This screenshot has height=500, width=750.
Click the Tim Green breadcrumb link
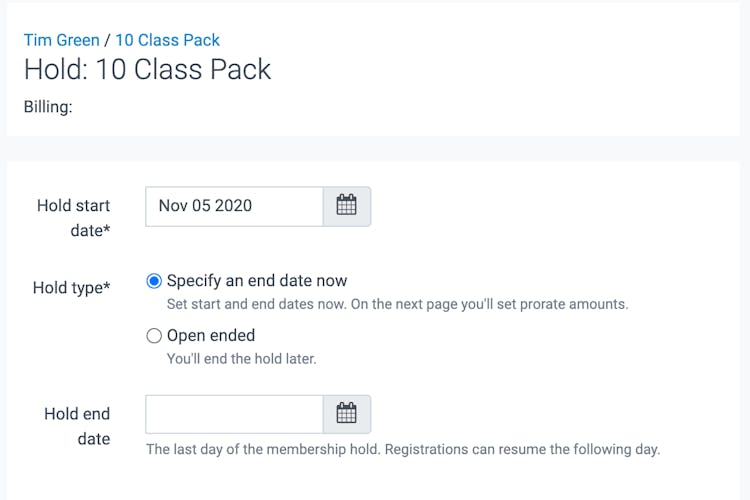61,40
